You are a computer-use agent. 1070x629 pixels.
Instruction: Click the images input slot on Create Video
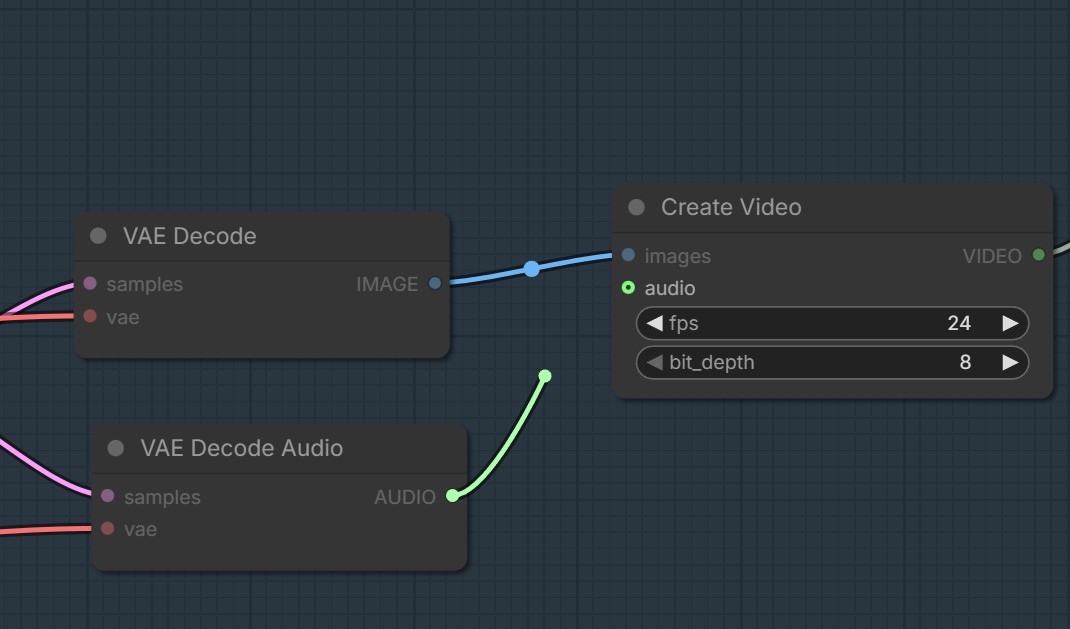(628, 255)
